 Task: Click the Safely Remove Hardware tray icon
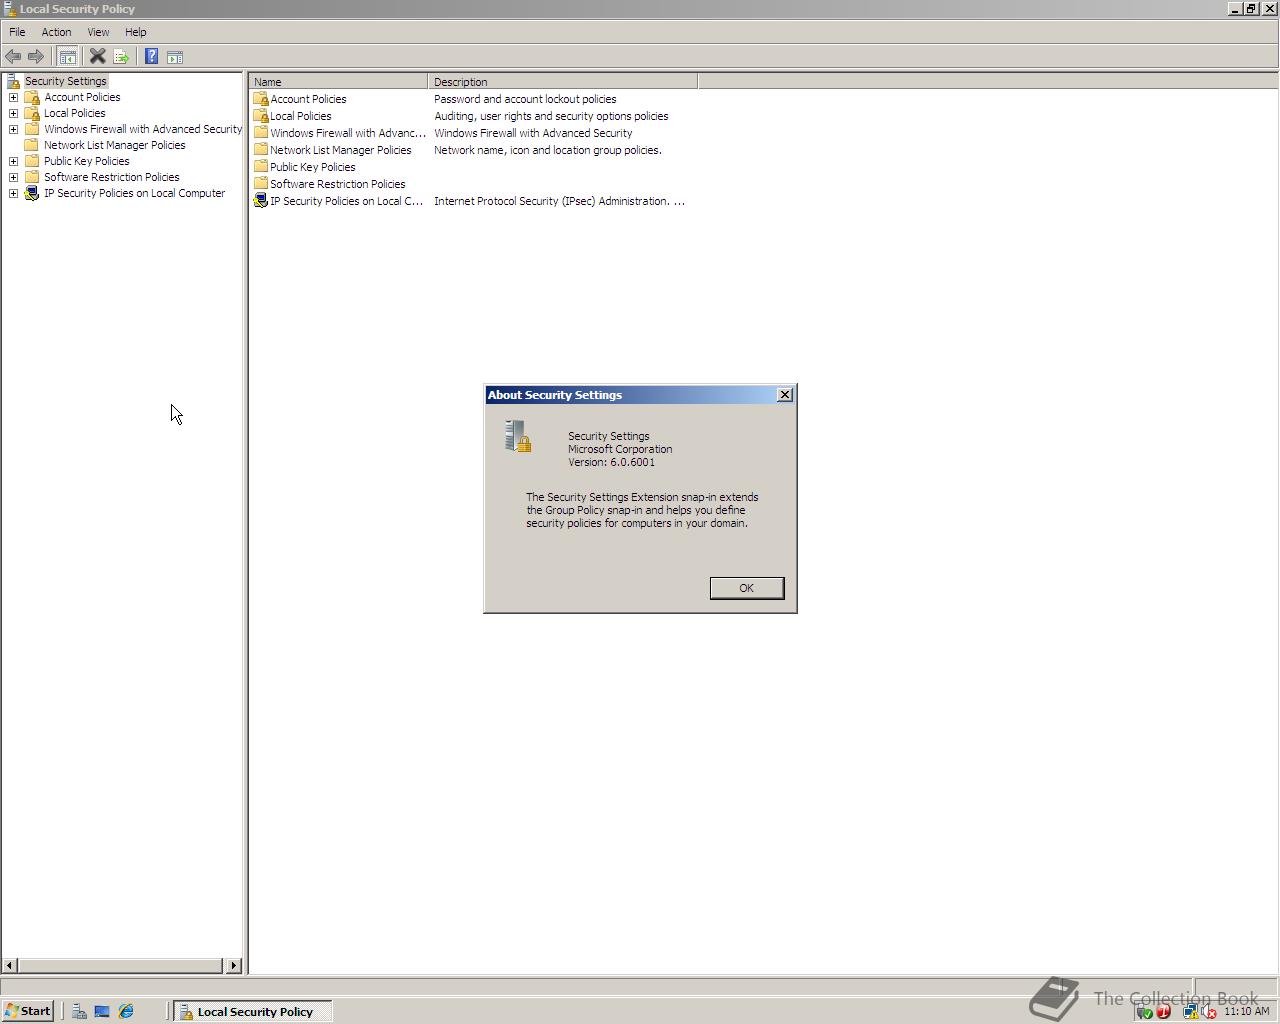point(1146,1012)
